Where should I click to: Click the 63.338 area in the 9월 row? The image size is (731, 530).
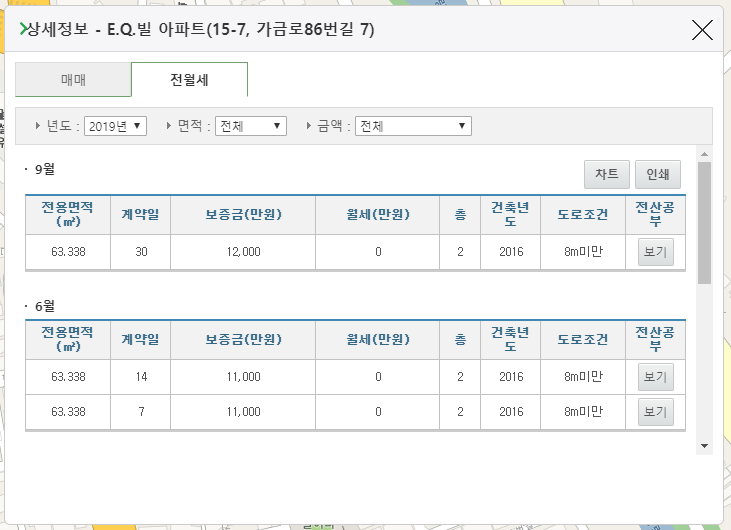click(68, 252)
